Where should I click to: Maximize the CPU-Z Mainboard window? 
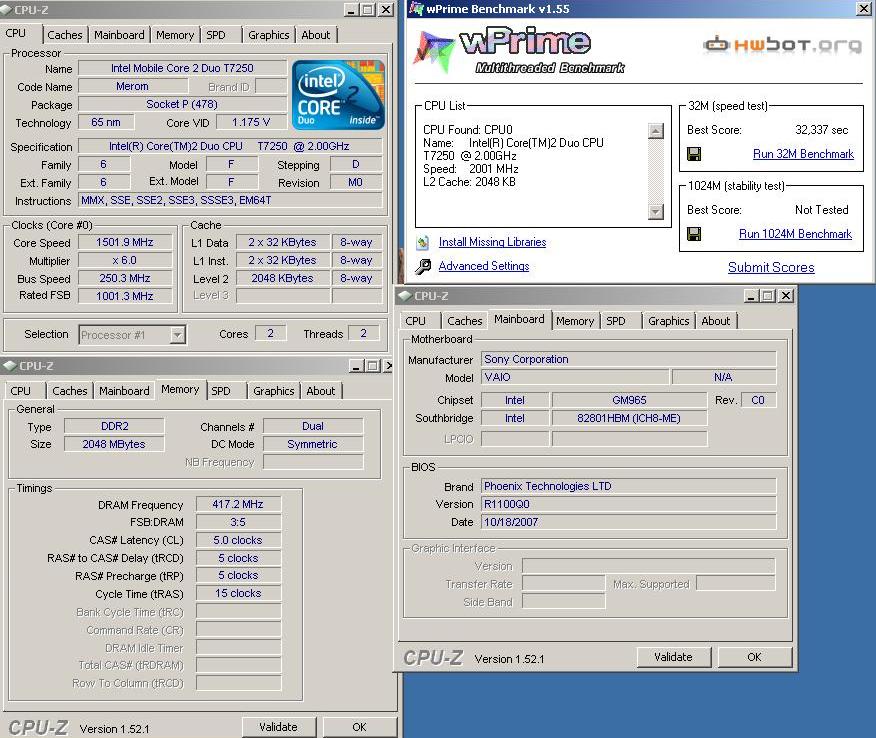click(769, 296)
